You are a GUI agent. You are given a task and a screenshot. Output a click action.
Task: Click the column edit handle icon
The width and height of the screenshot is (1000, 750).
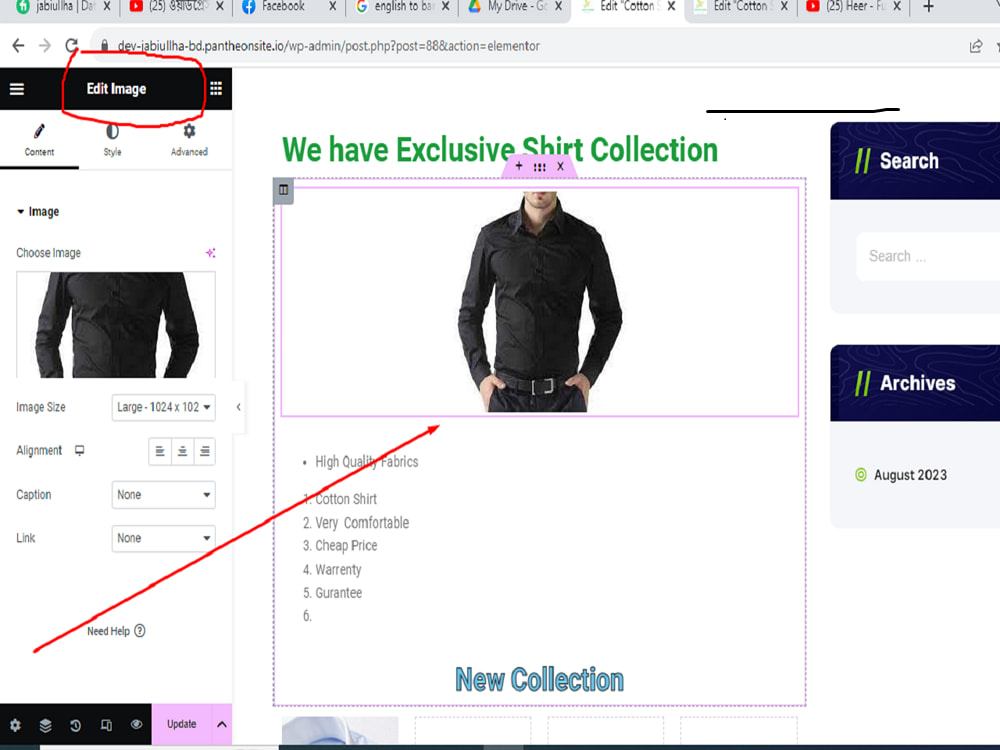click(284, 189)
